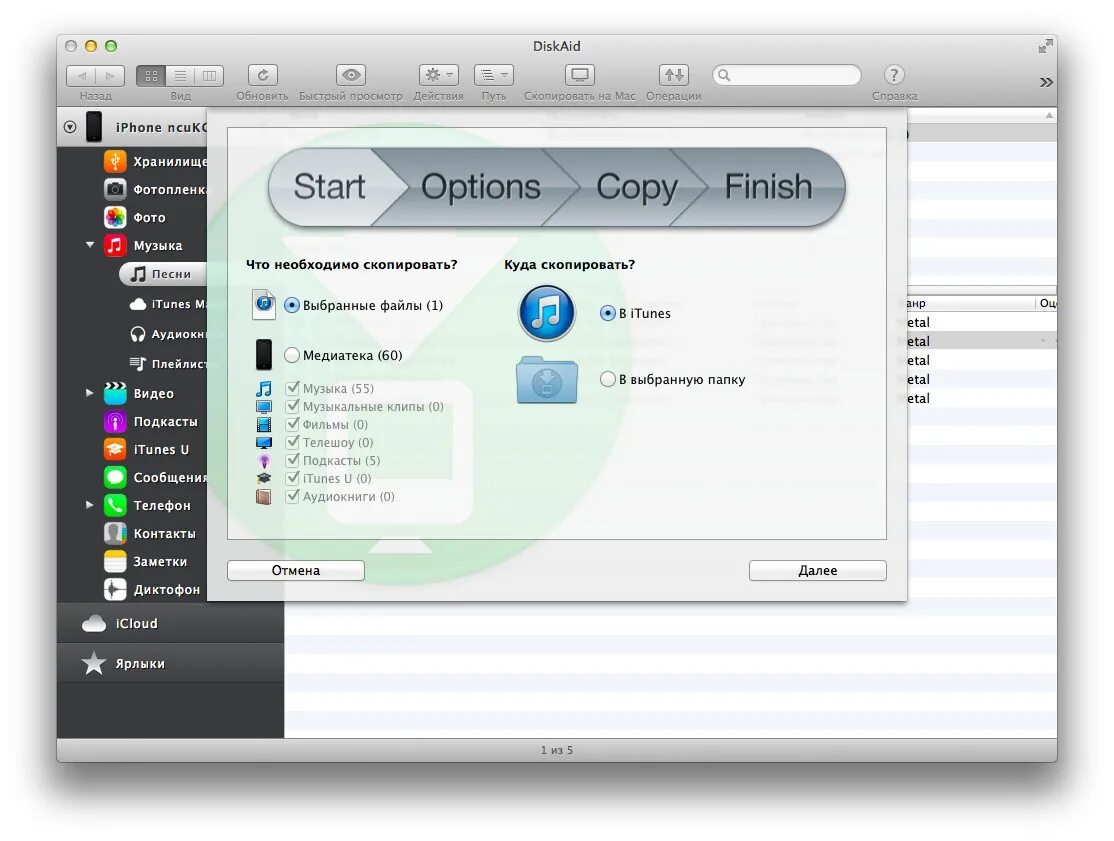Toggle Подкасты (5) checkbox

click(x=292, y=460)
